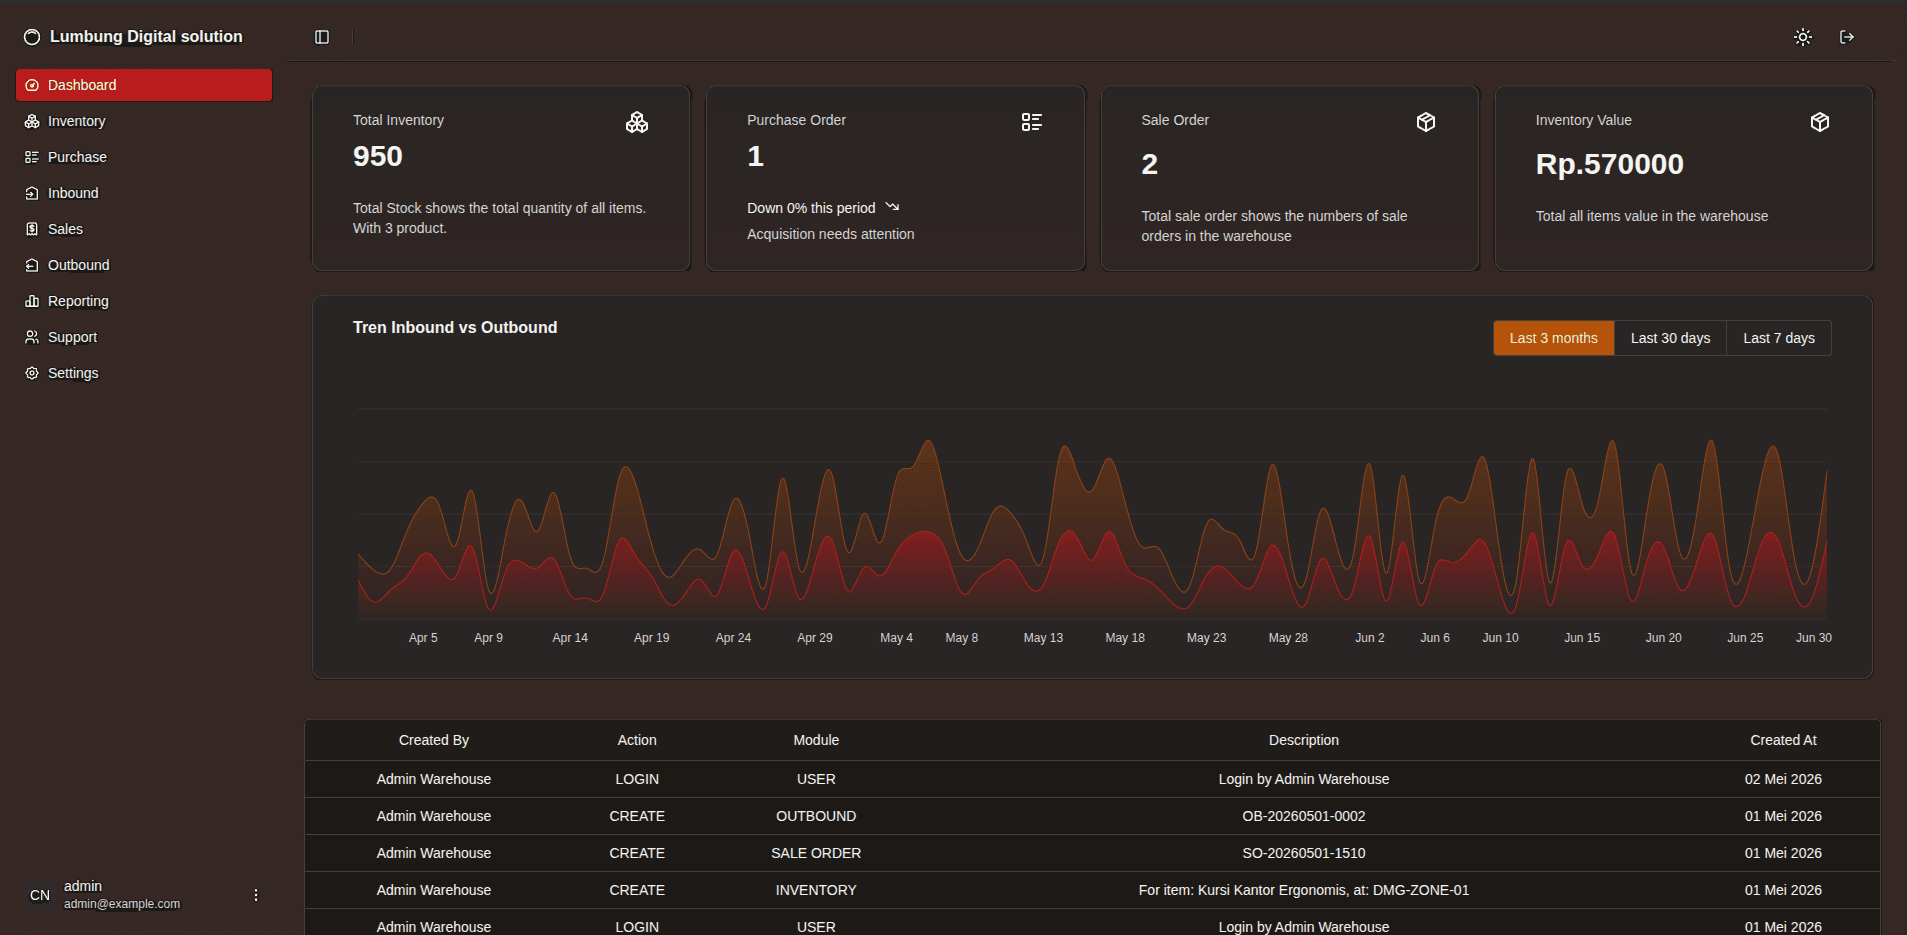The image size is (1907, 935).
Task: Open Inventory in the sidebar
Action: 144,121
